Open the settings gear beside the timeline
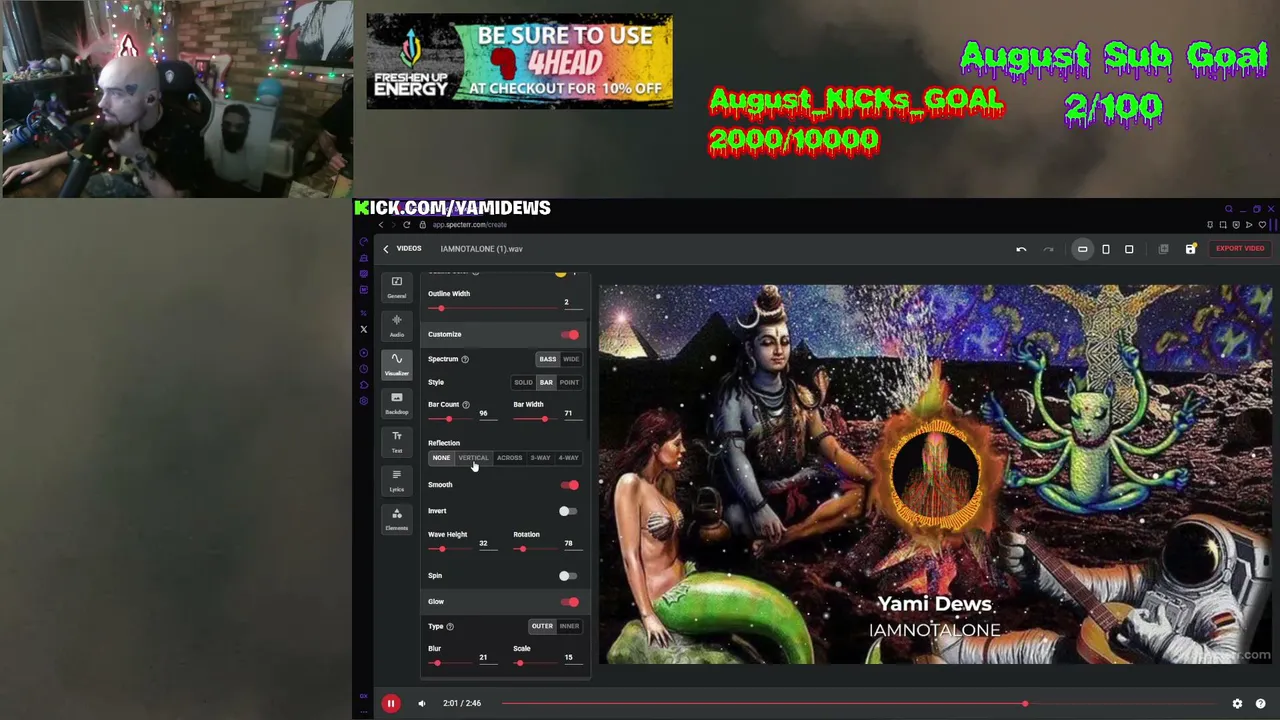The width and height of the screenshot is (1280, 720). coord(1237,704)
